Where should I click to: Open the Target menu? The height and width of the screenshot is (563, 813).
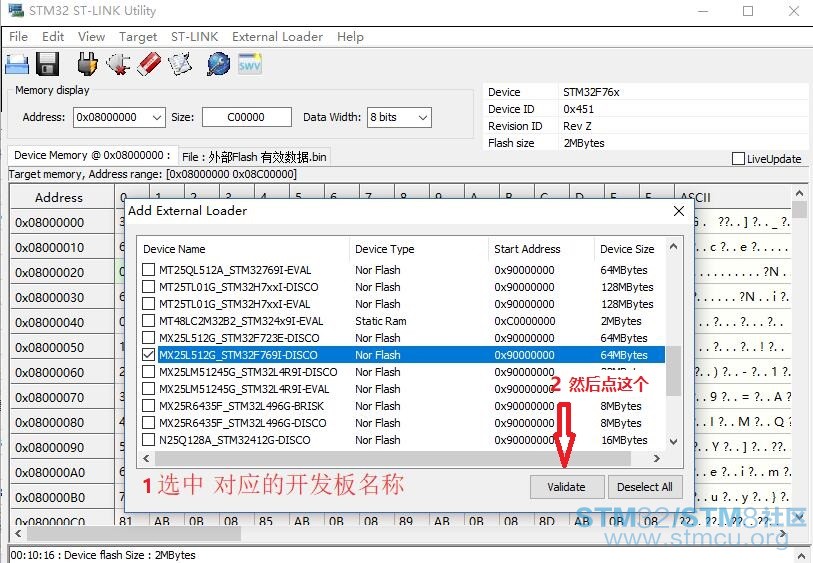[137, 37]
